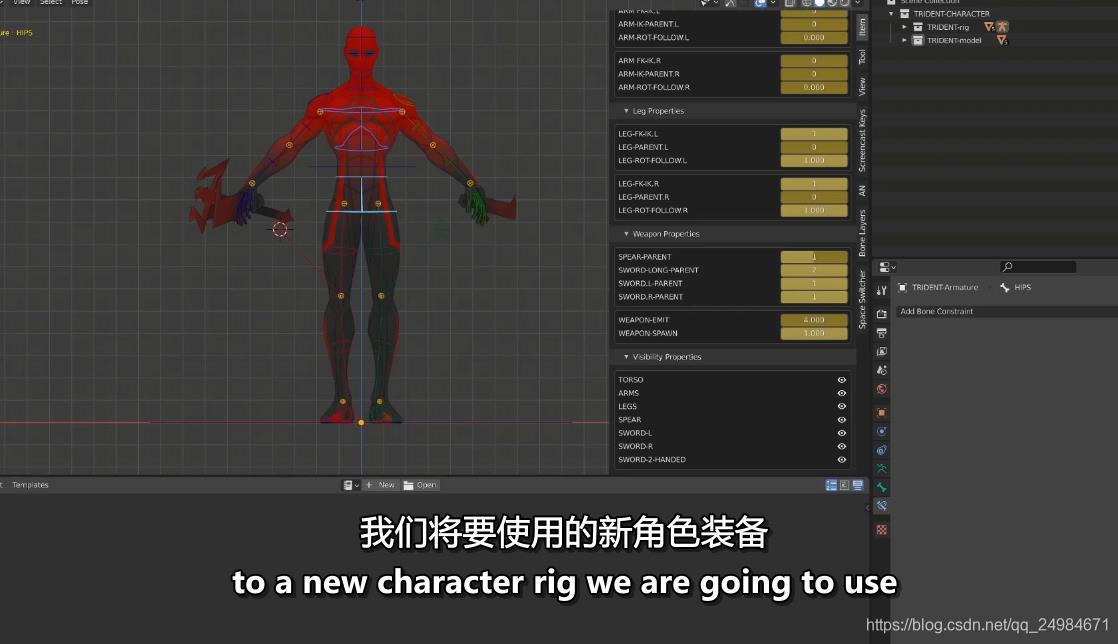Click the folder icon on the Open button
Screen dimensions: 1118x644
[409, 485]
